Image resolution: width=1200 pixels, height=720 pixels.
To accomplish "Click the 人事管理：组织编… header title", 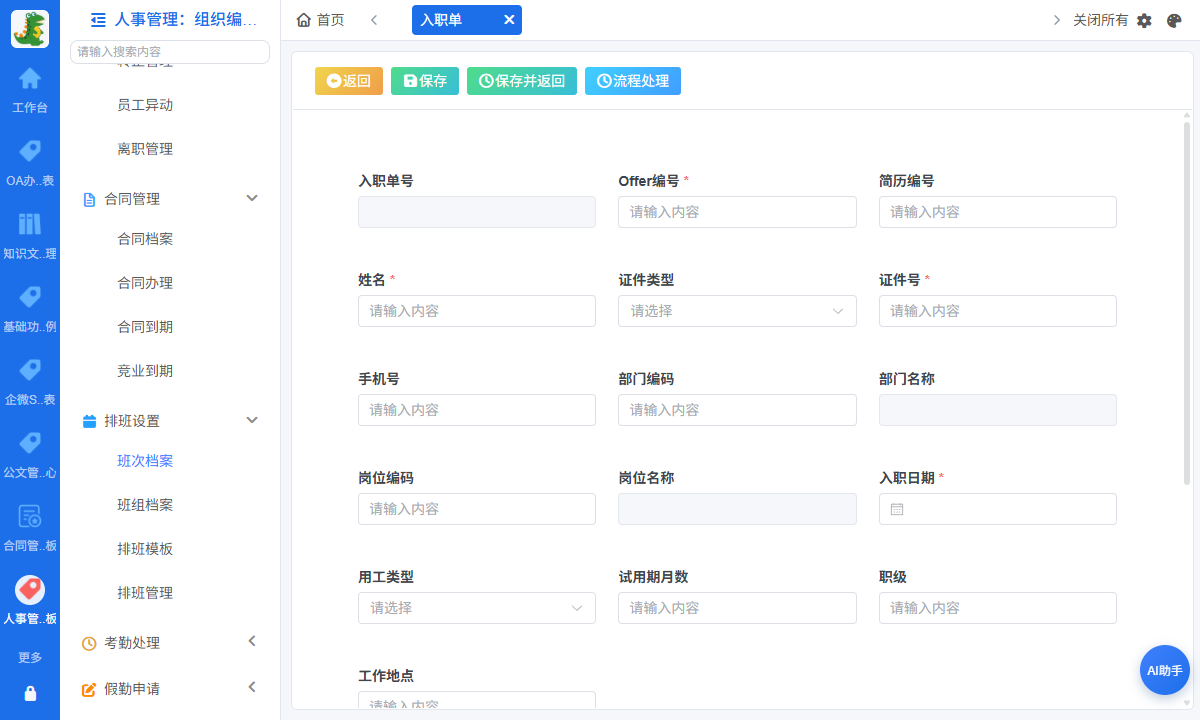I will pos(186,19).
